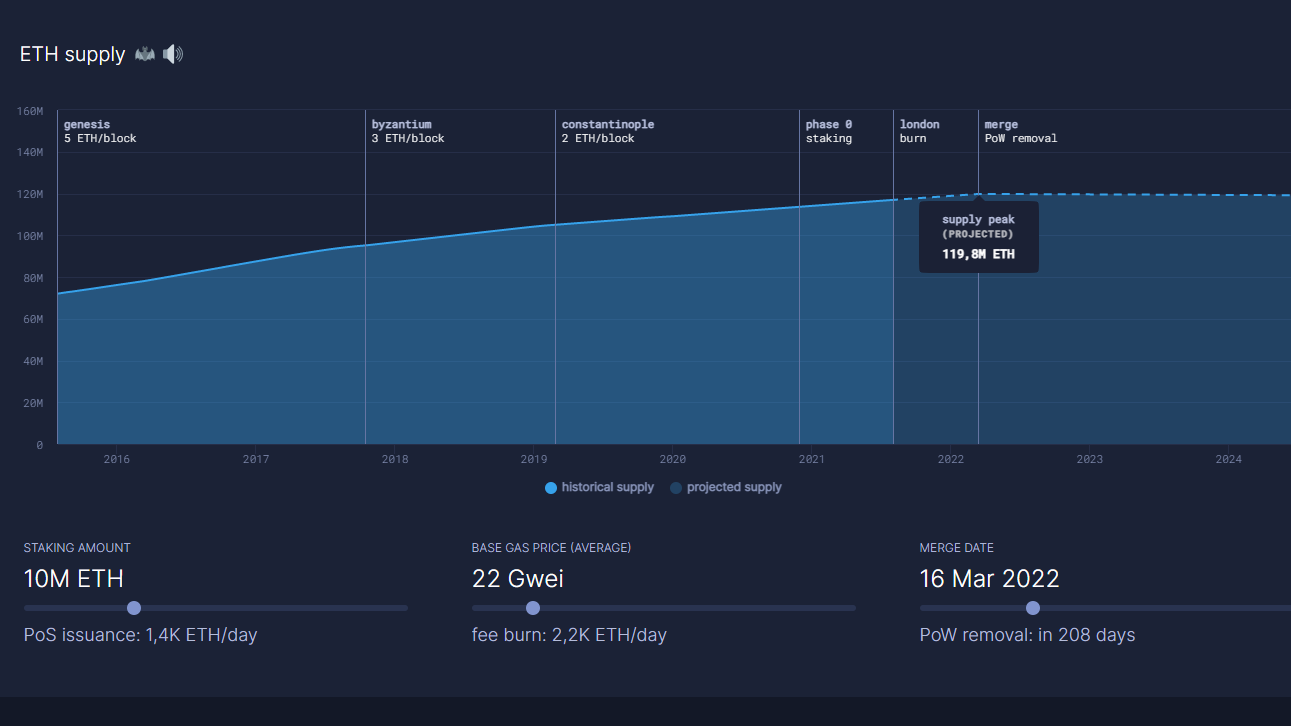Click the ETH supply heading

point(73,54)
